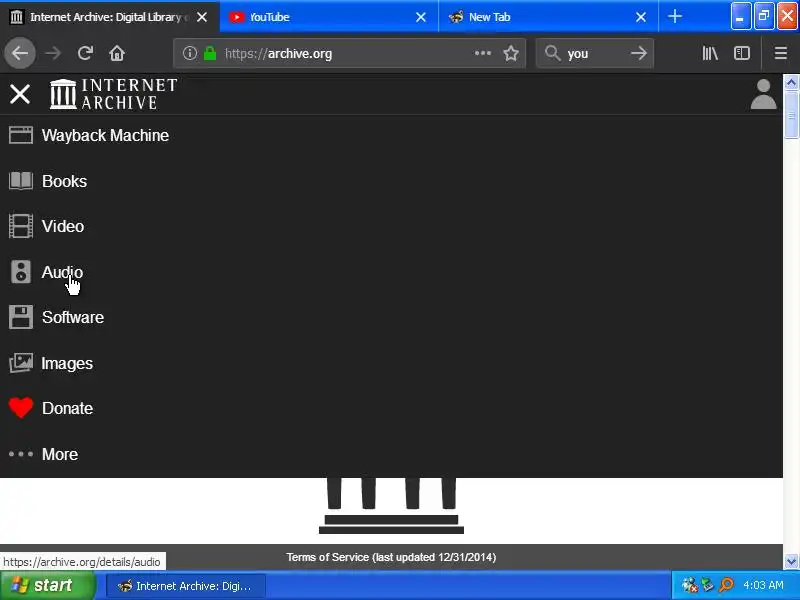Close the YouTube tab
The width and height of the screenshot is (800, 600).
click(x=421, y=17)
